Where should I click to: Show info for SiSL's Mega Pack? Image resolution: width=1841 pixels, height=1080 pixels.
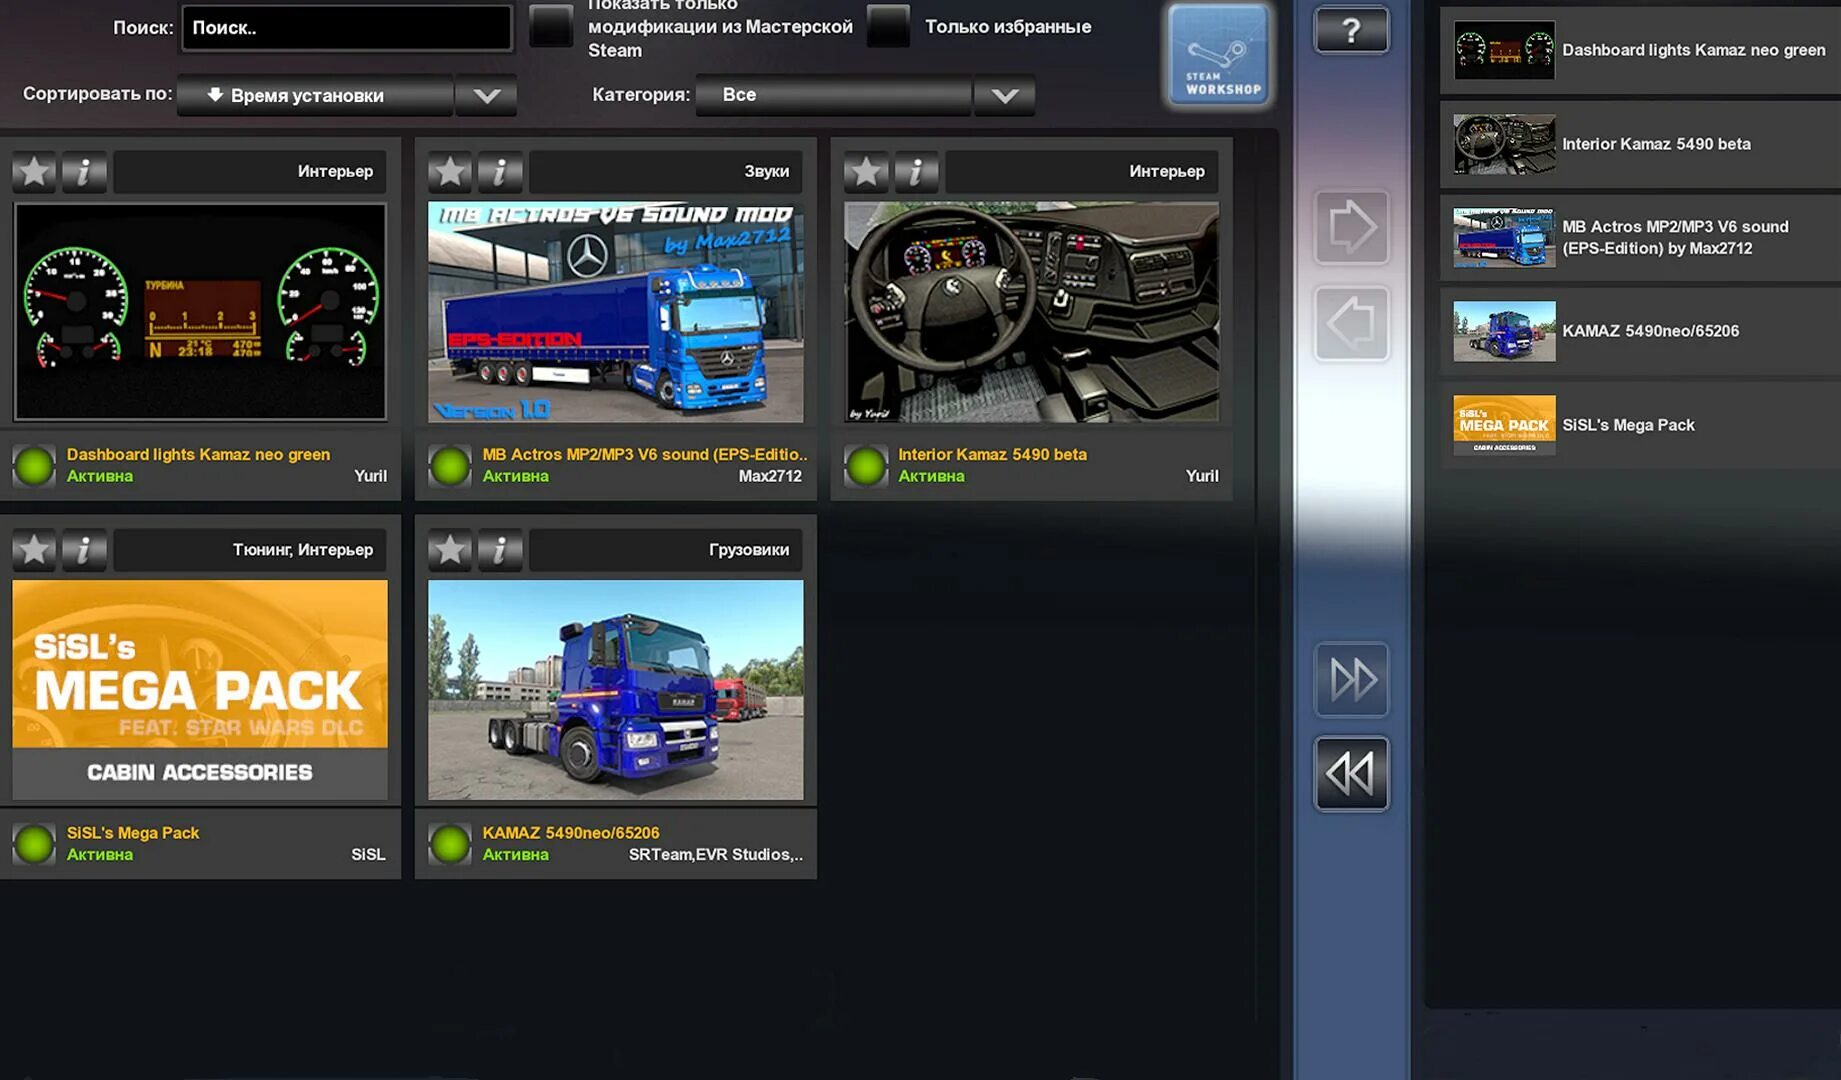(x=84, y=550)
